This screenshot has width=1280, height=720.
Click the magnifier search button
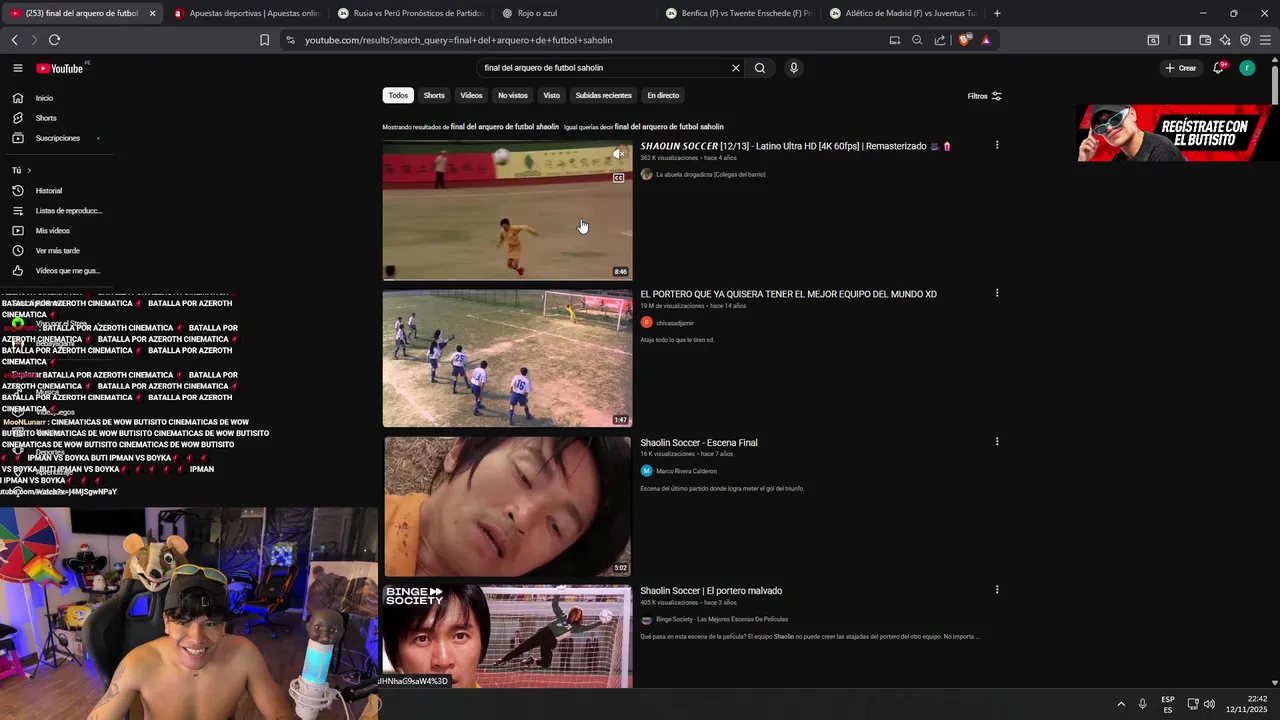click(x=760, y=68)
